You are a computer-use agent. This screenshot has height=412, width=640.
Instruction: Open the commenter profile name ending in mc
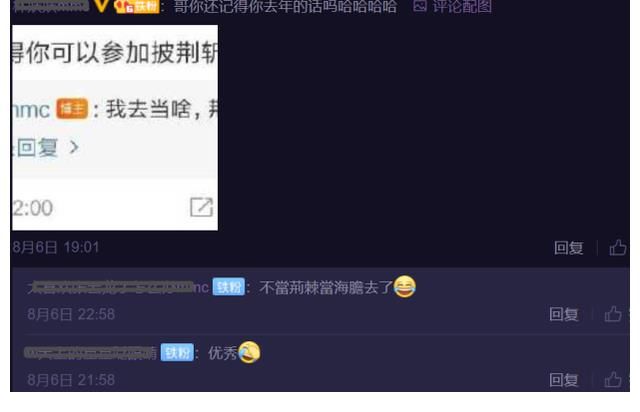(118, 287)
